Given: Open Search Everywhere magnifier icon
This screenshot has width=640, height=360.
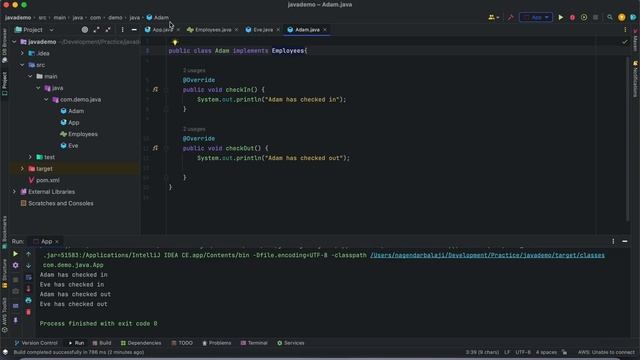Looking at the screenshot, I should point(610,18).
